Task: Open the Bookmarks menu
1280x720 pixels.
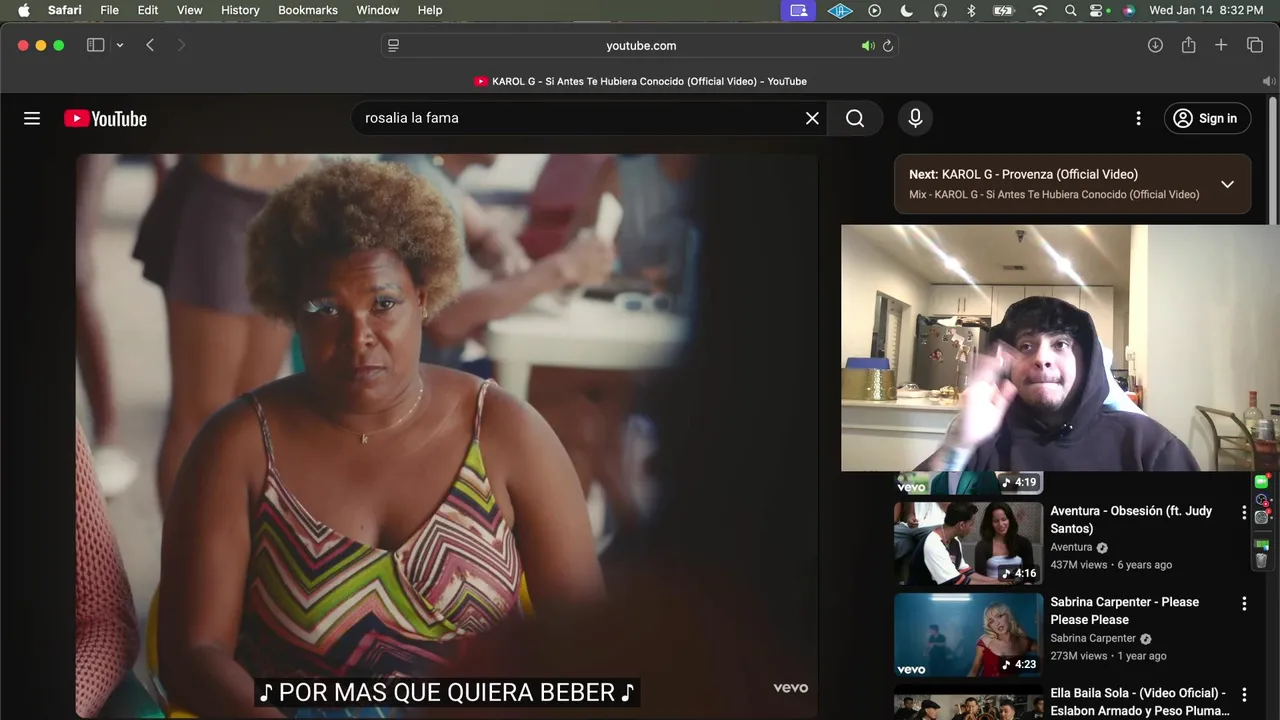Action: [308, 10]
